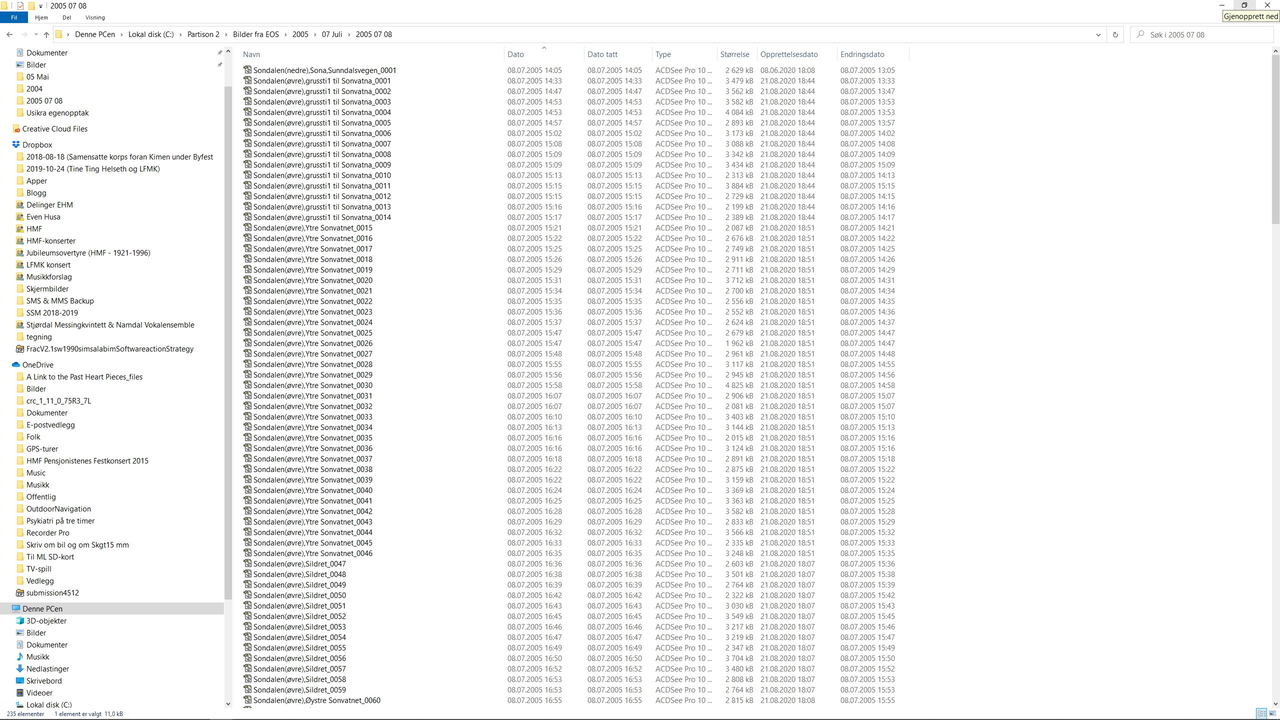Image resolution: width=1280 pixels, height=720 pixels.
Task: Click the Delinger EHM shared folder icon
Action: 20,205
